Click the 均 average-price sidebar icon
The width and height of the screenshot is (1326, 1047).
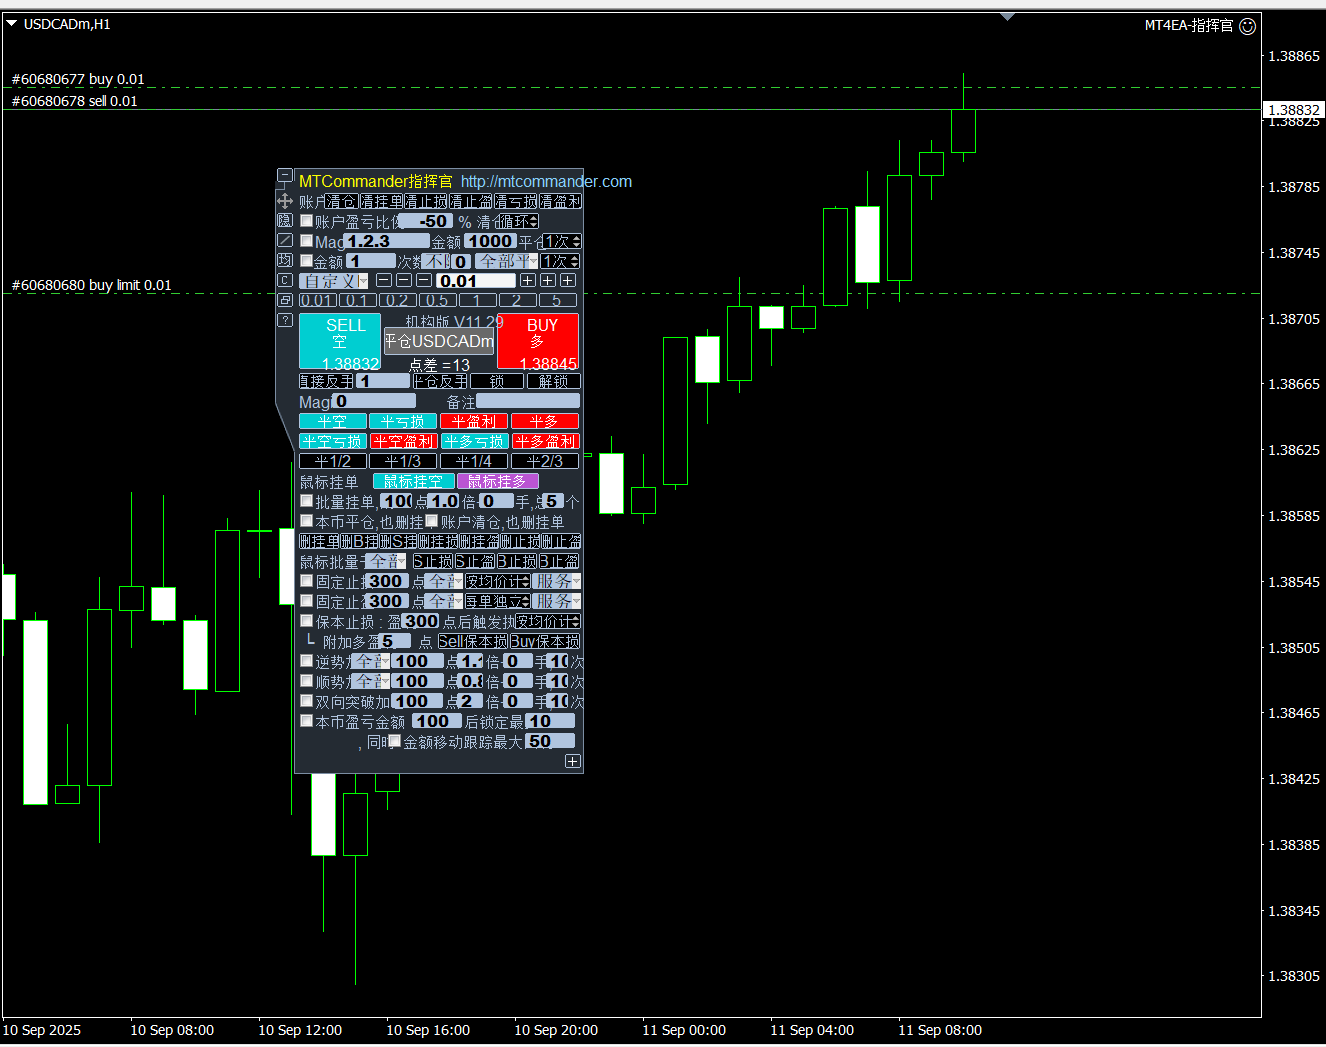click(x=285, y=260)
